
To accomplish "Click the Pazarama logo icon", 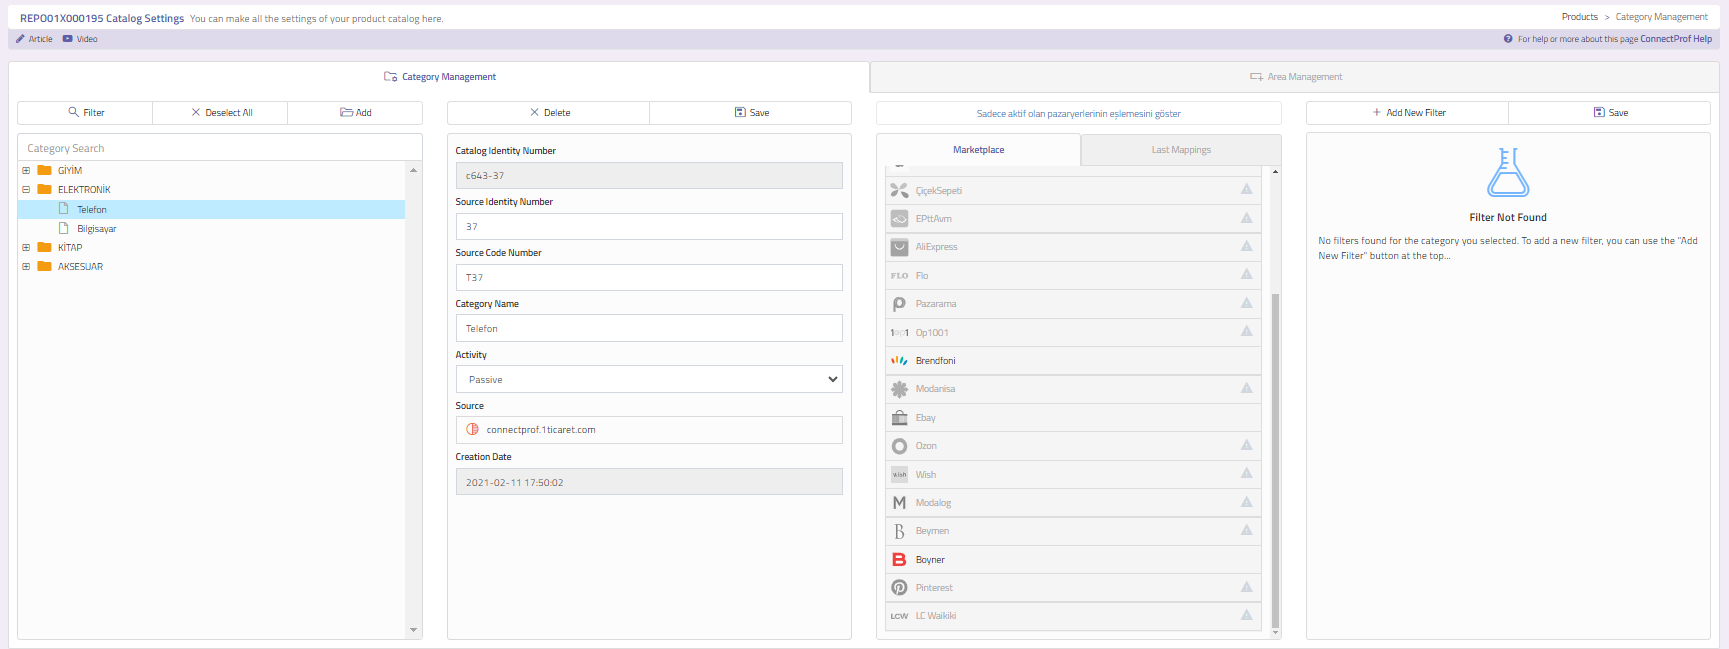I will click(899, 304).
